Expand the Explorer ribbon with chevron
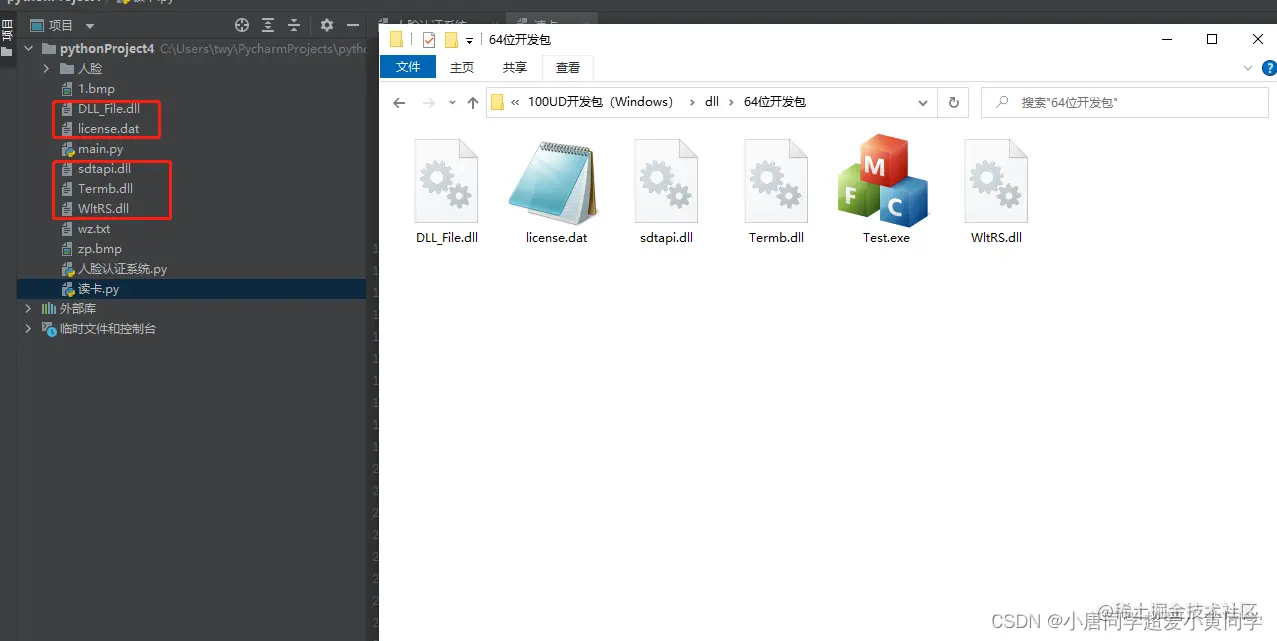Screen dimensions: 1277x641 point(1247,68)
